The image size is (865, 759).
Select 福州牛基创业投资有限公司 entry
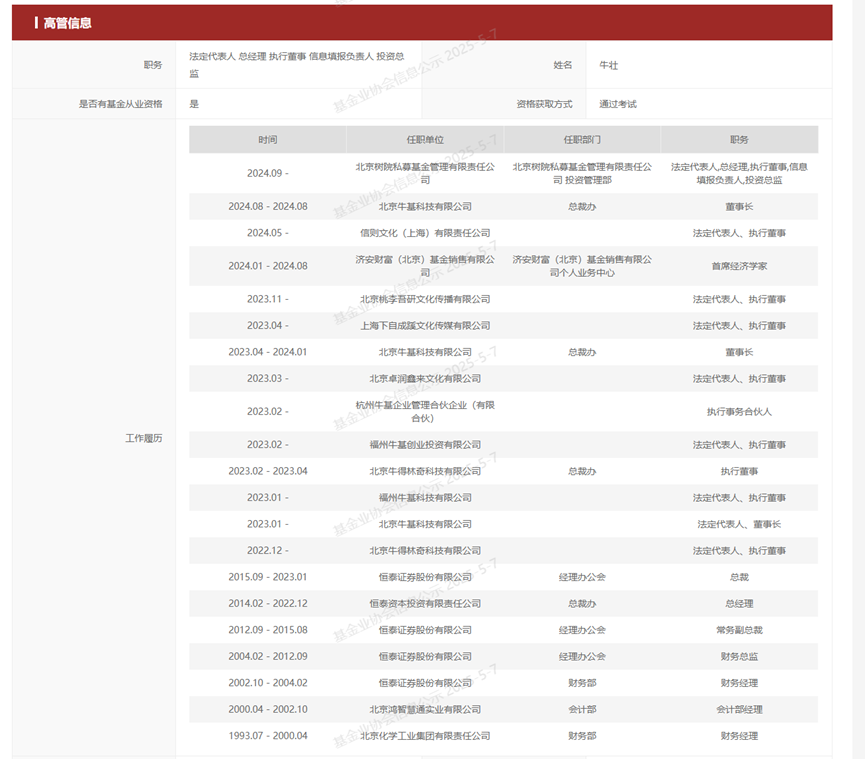point(425,445)
